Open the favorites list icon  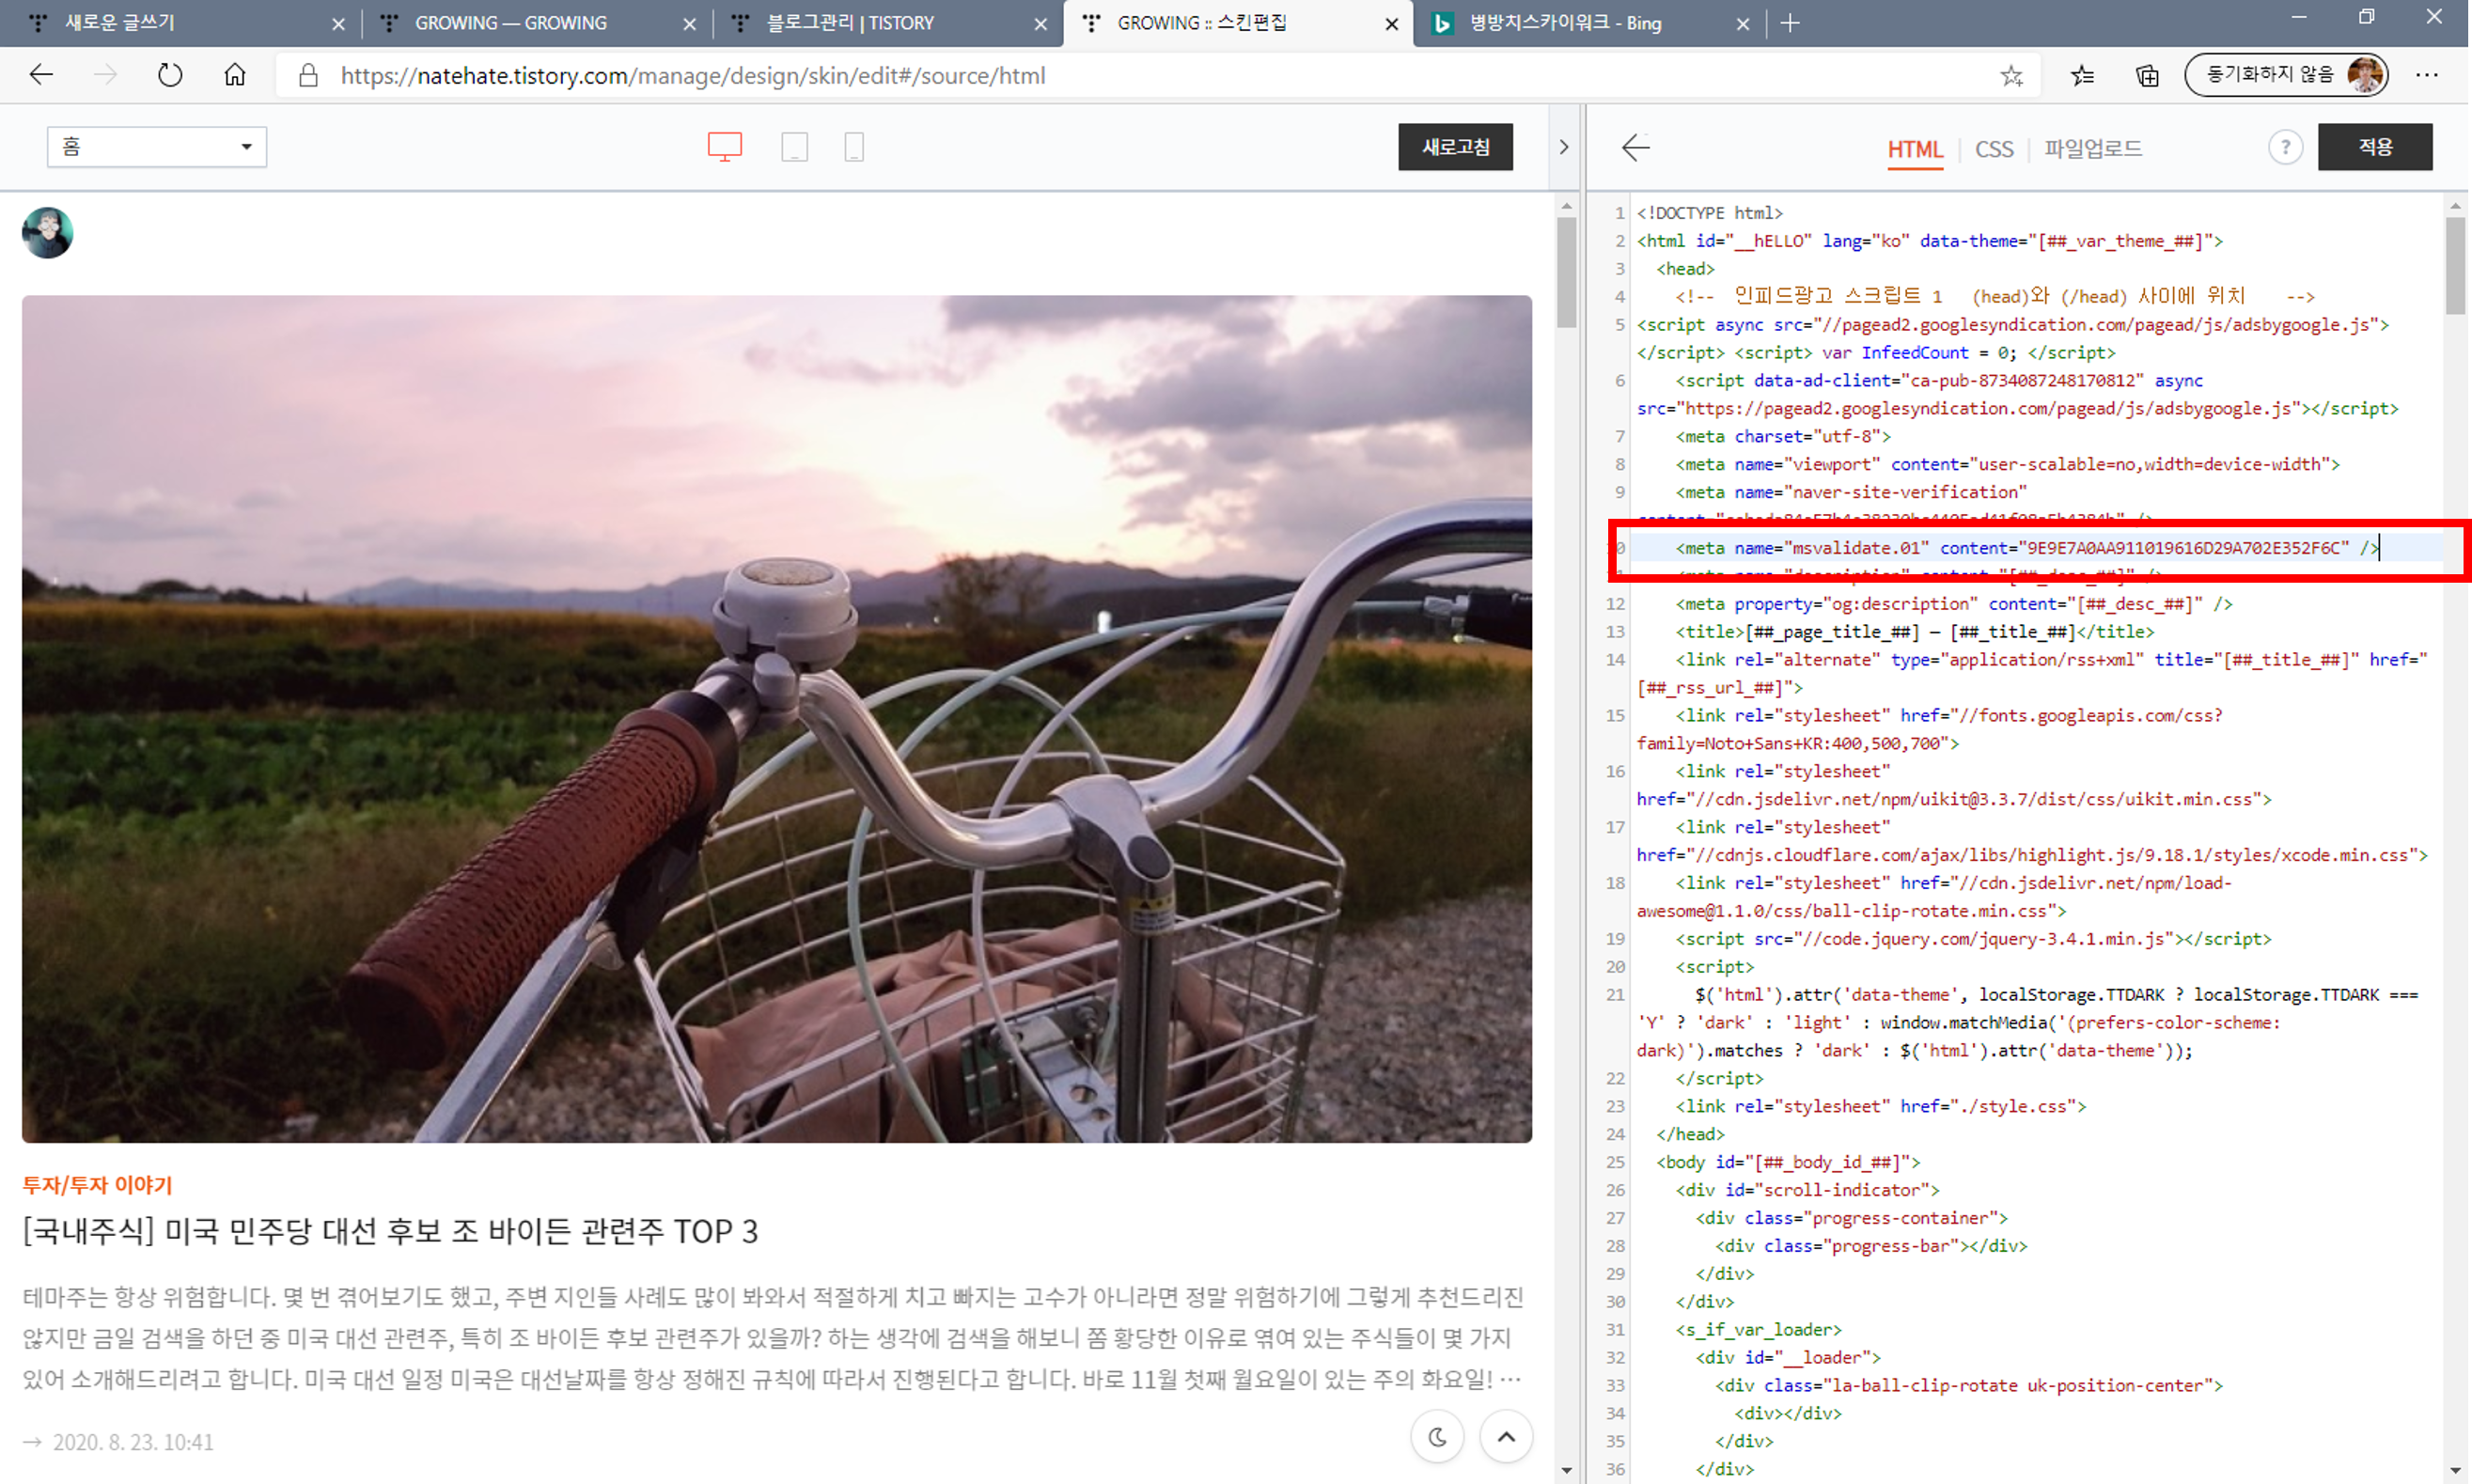point(2082,75)
